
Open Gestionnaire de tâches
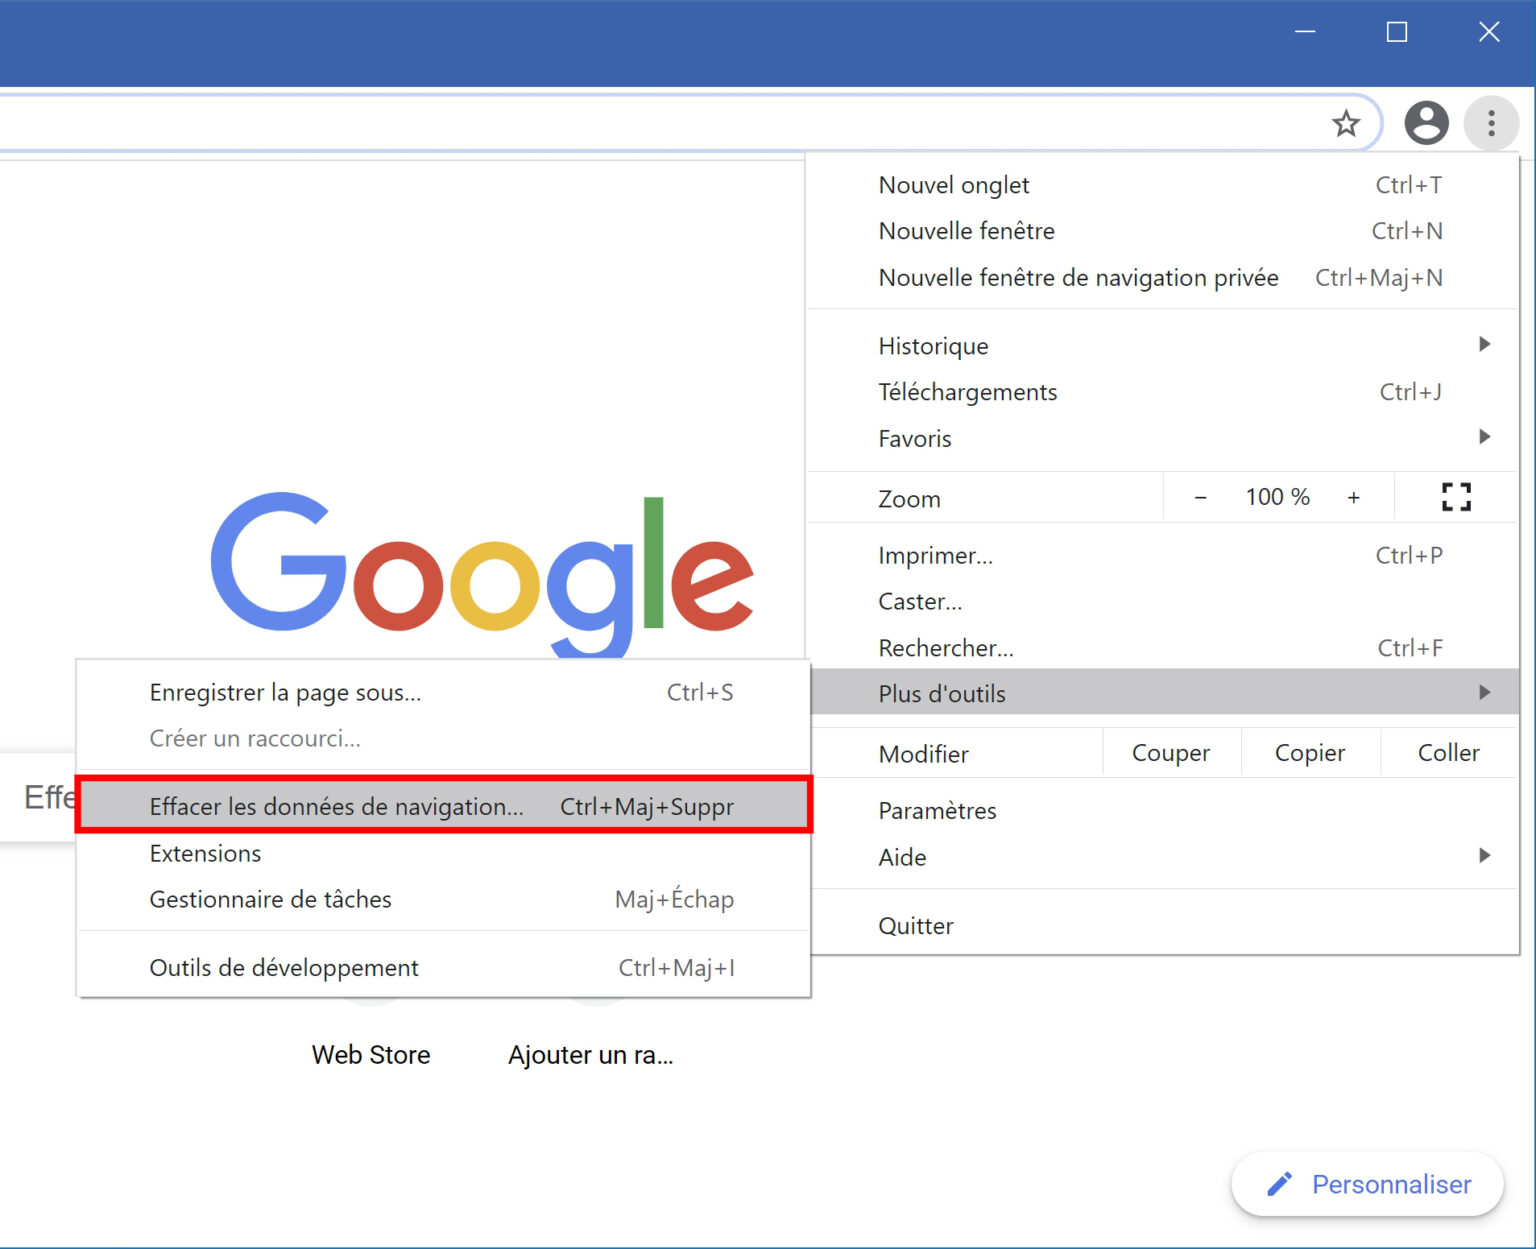270,899
